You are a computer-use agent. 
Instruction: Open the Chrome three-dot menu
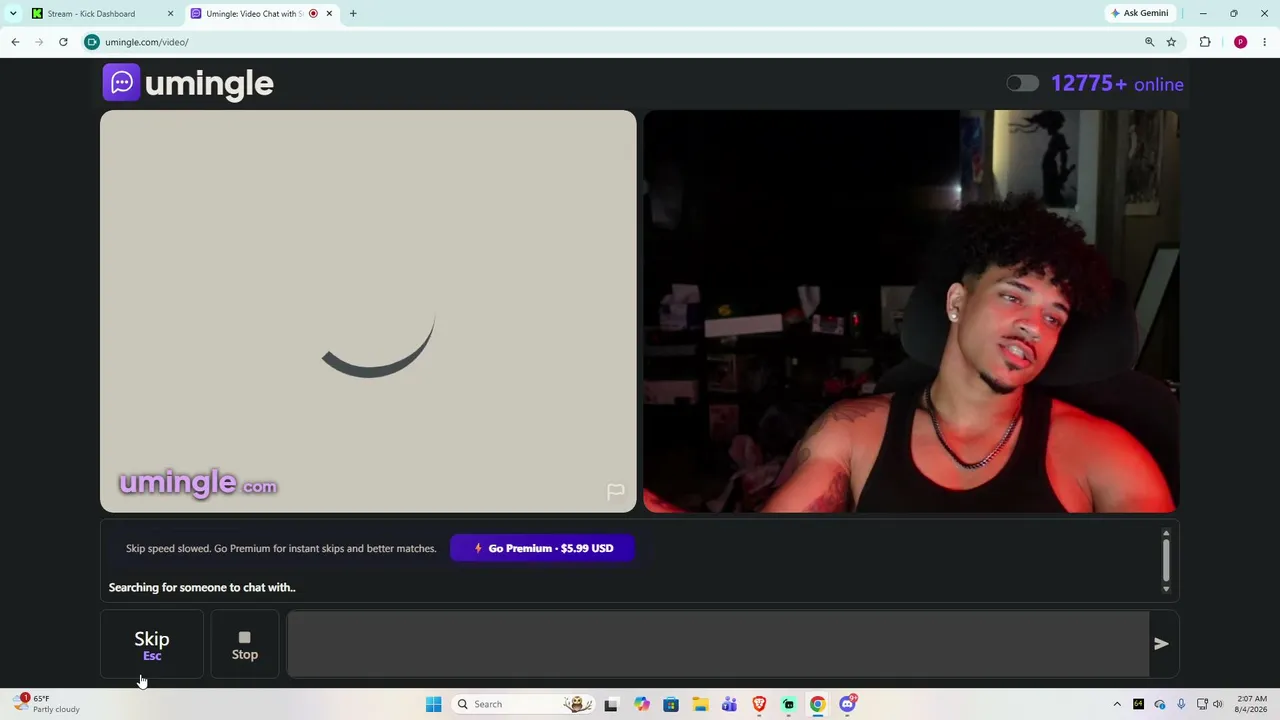1265,42
